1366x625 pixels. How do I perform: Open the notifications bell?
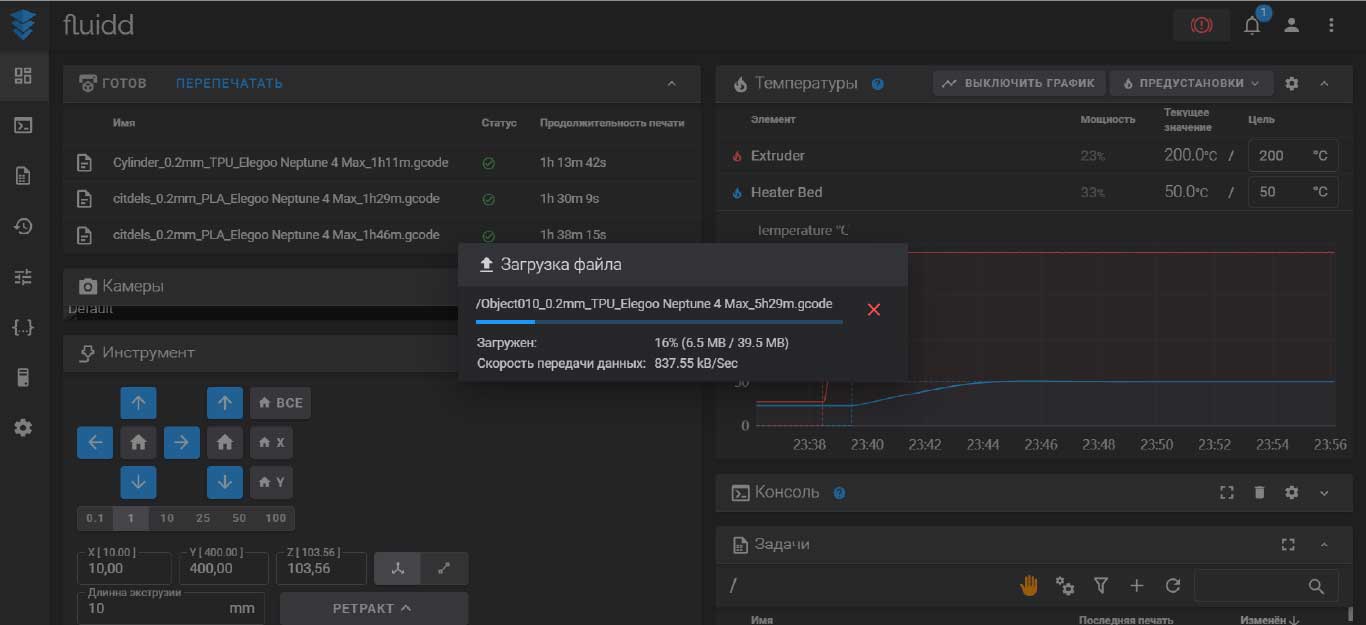point(1252,26)
